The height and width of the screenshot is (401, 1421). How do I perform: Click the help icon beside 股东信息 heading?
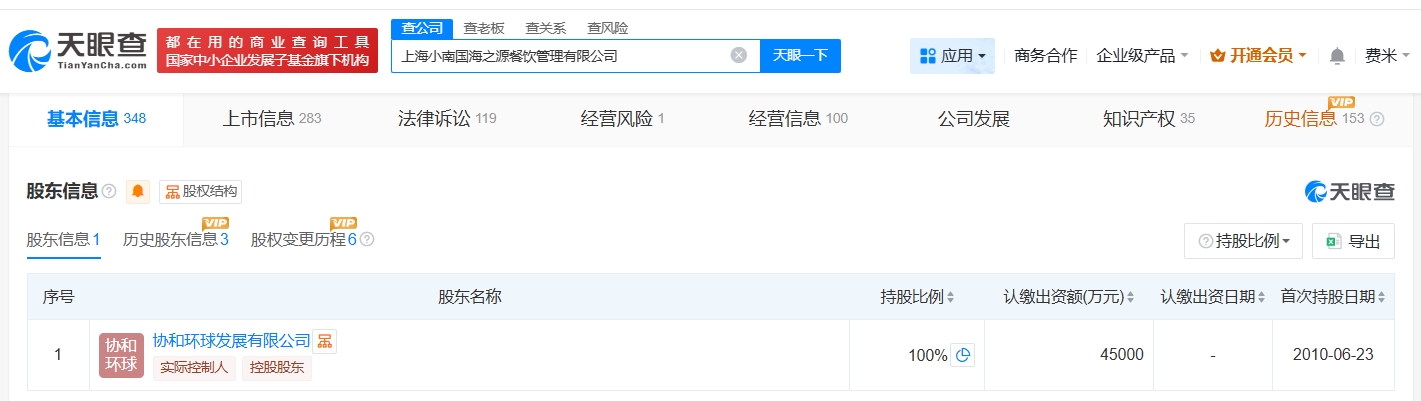click(x=109, y=192)
